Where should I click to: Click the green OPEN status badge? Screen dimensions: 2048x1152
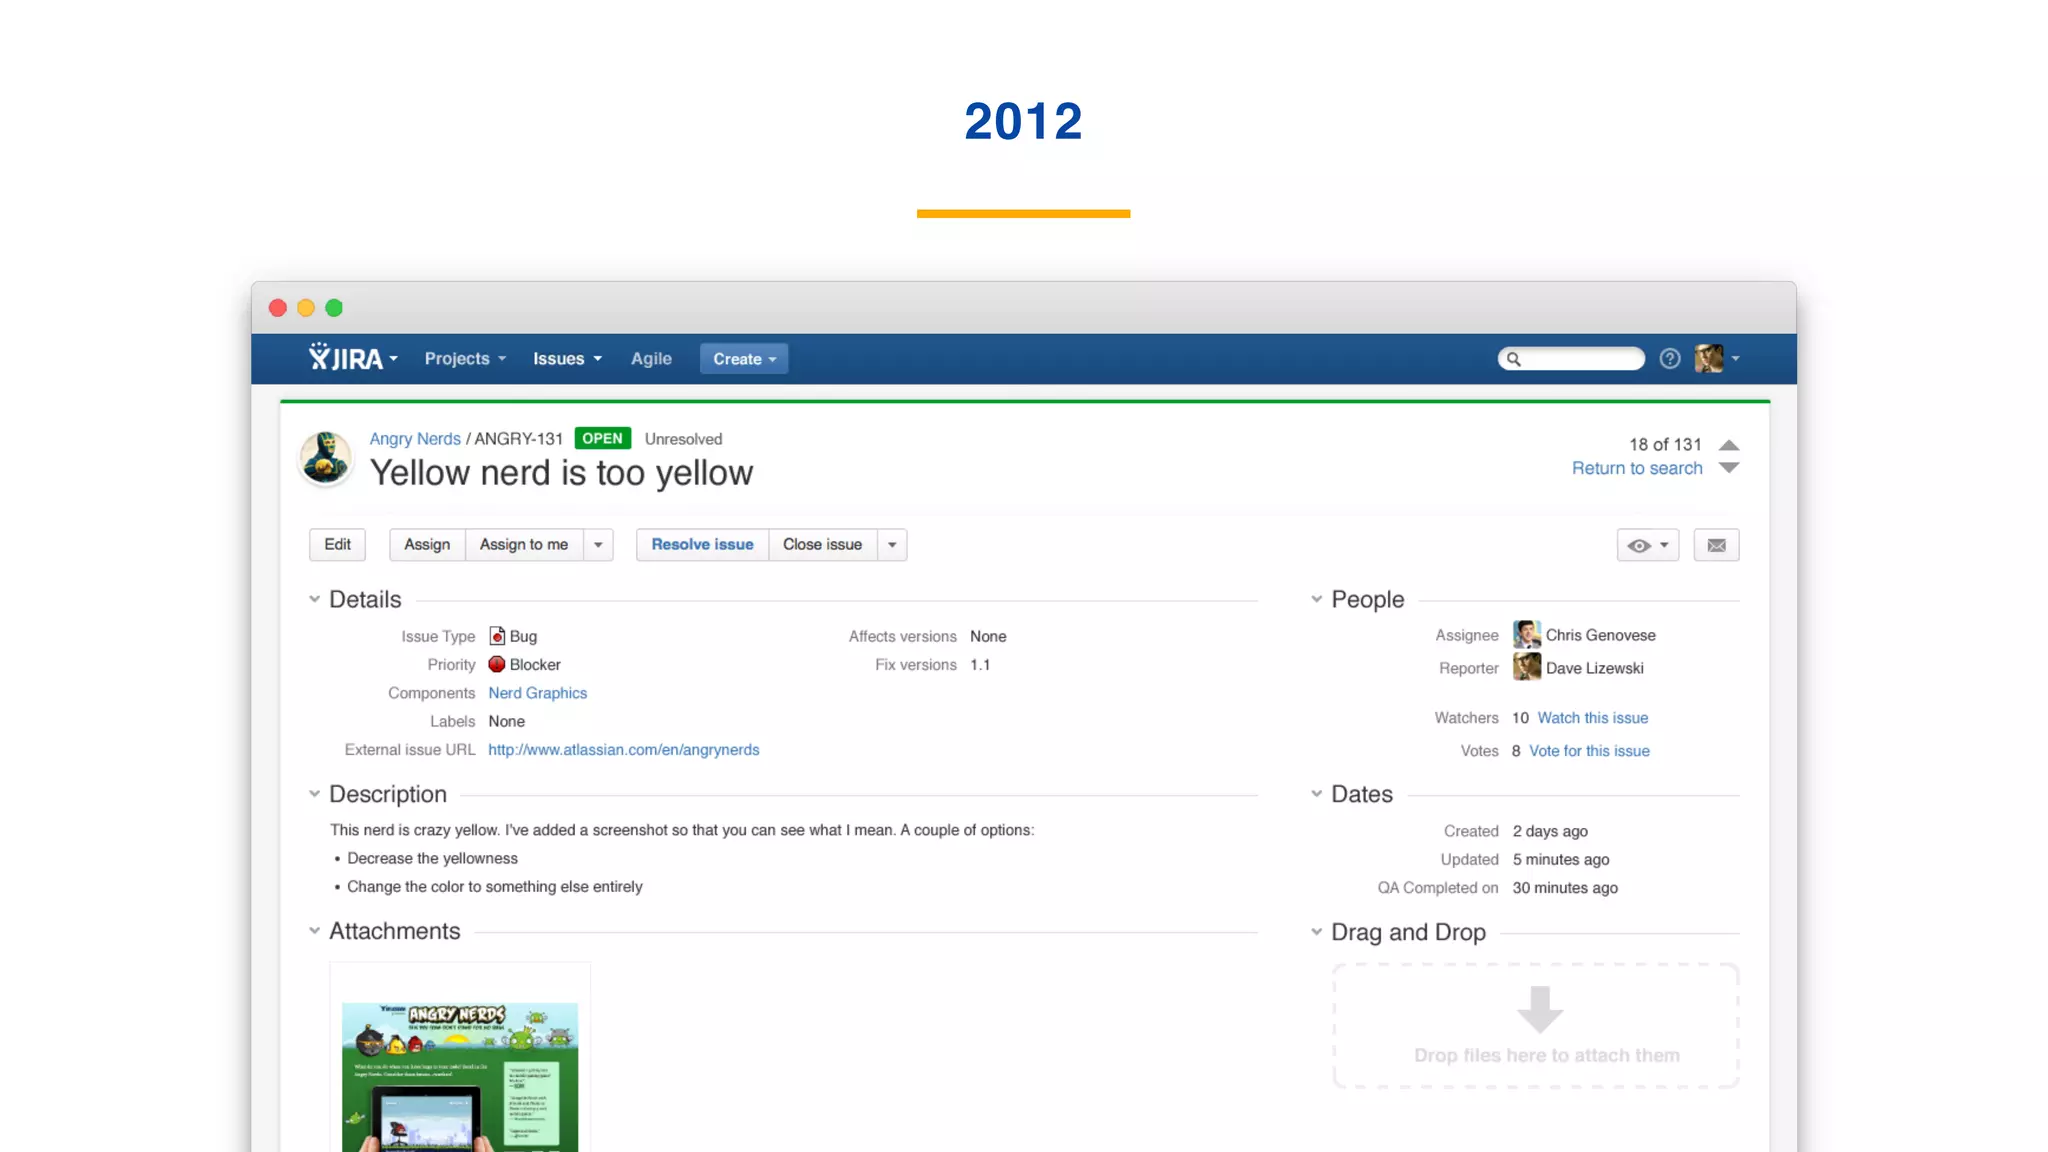602,439
